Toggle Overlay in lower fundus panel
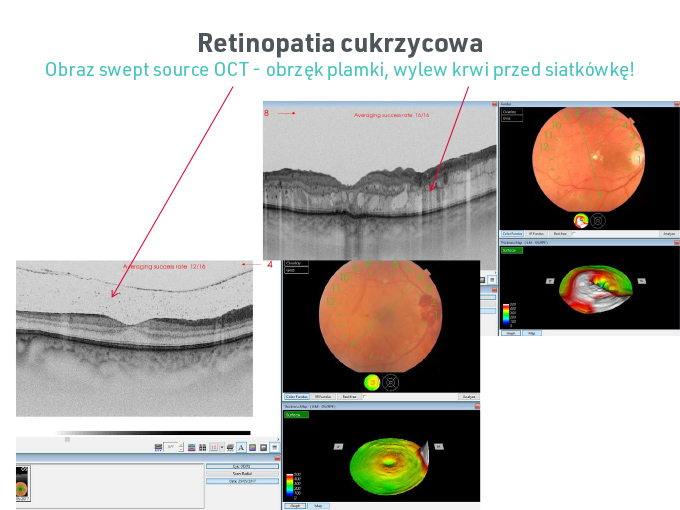Image resolution: width=680 pixels, height=510 pixels. 296,263
